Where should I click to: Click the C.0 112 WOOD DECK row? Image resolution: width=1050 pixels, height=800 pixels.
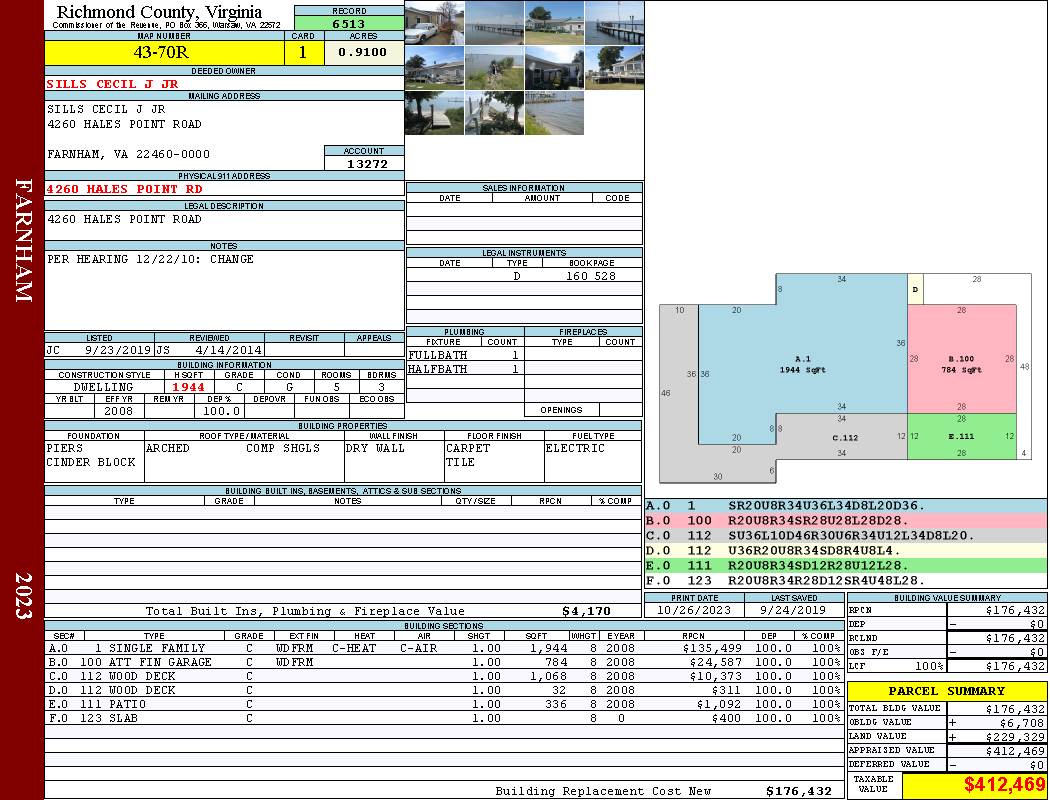(444, 676)
